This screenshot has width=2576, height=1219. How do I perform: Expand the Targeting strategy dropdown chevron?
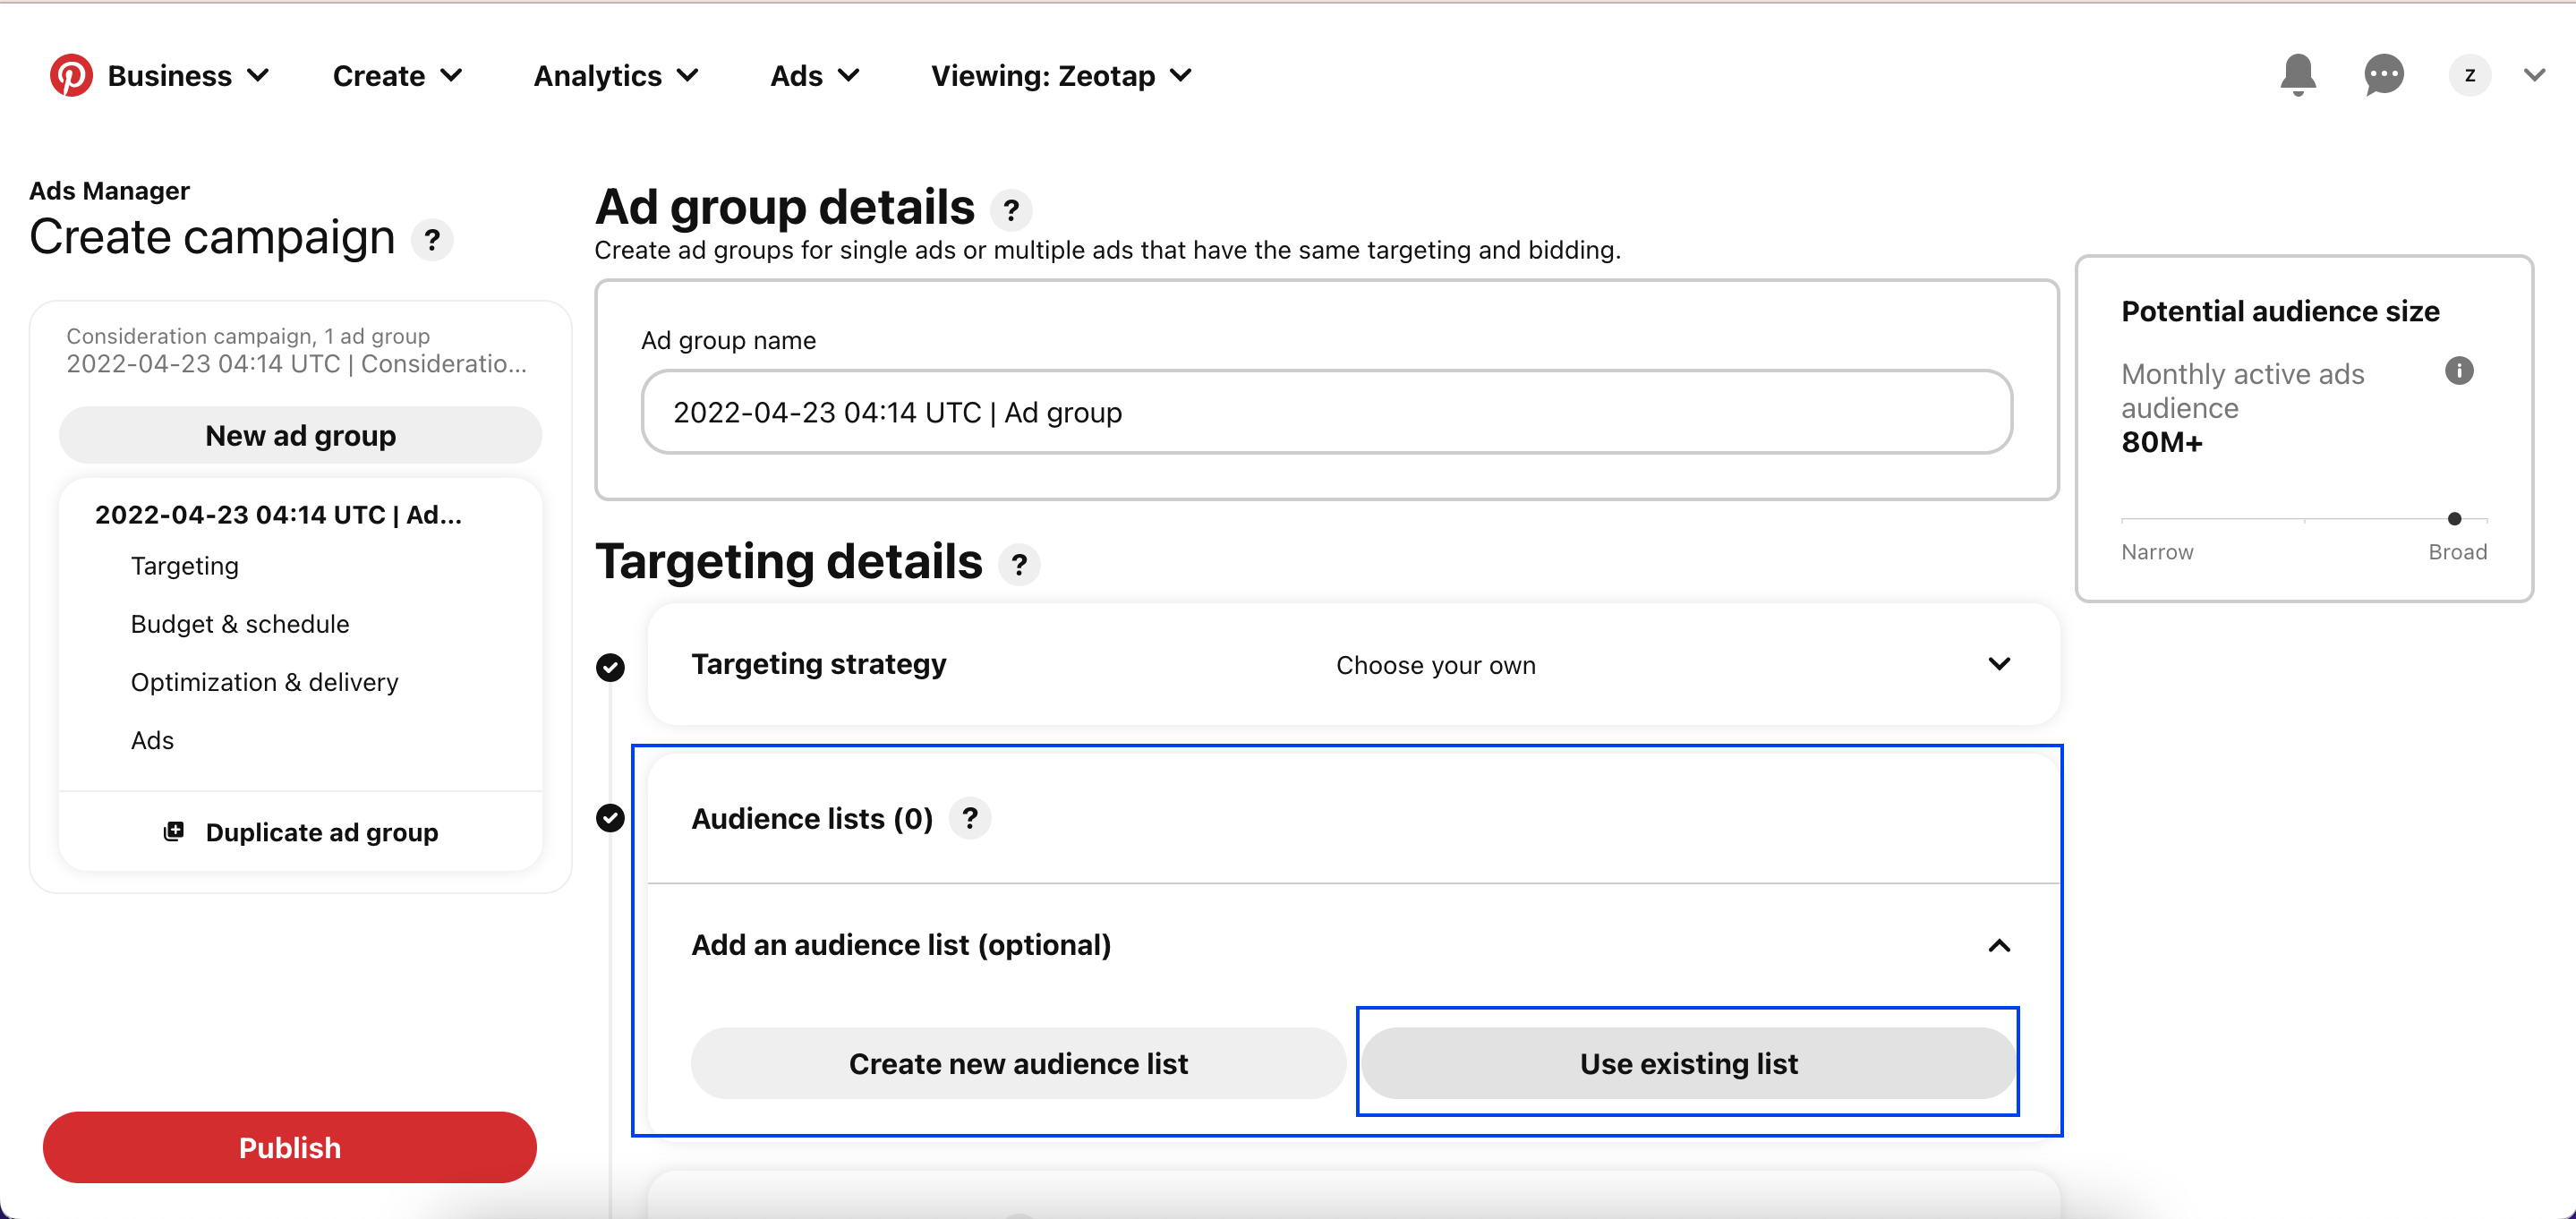tap(1999, 664)
